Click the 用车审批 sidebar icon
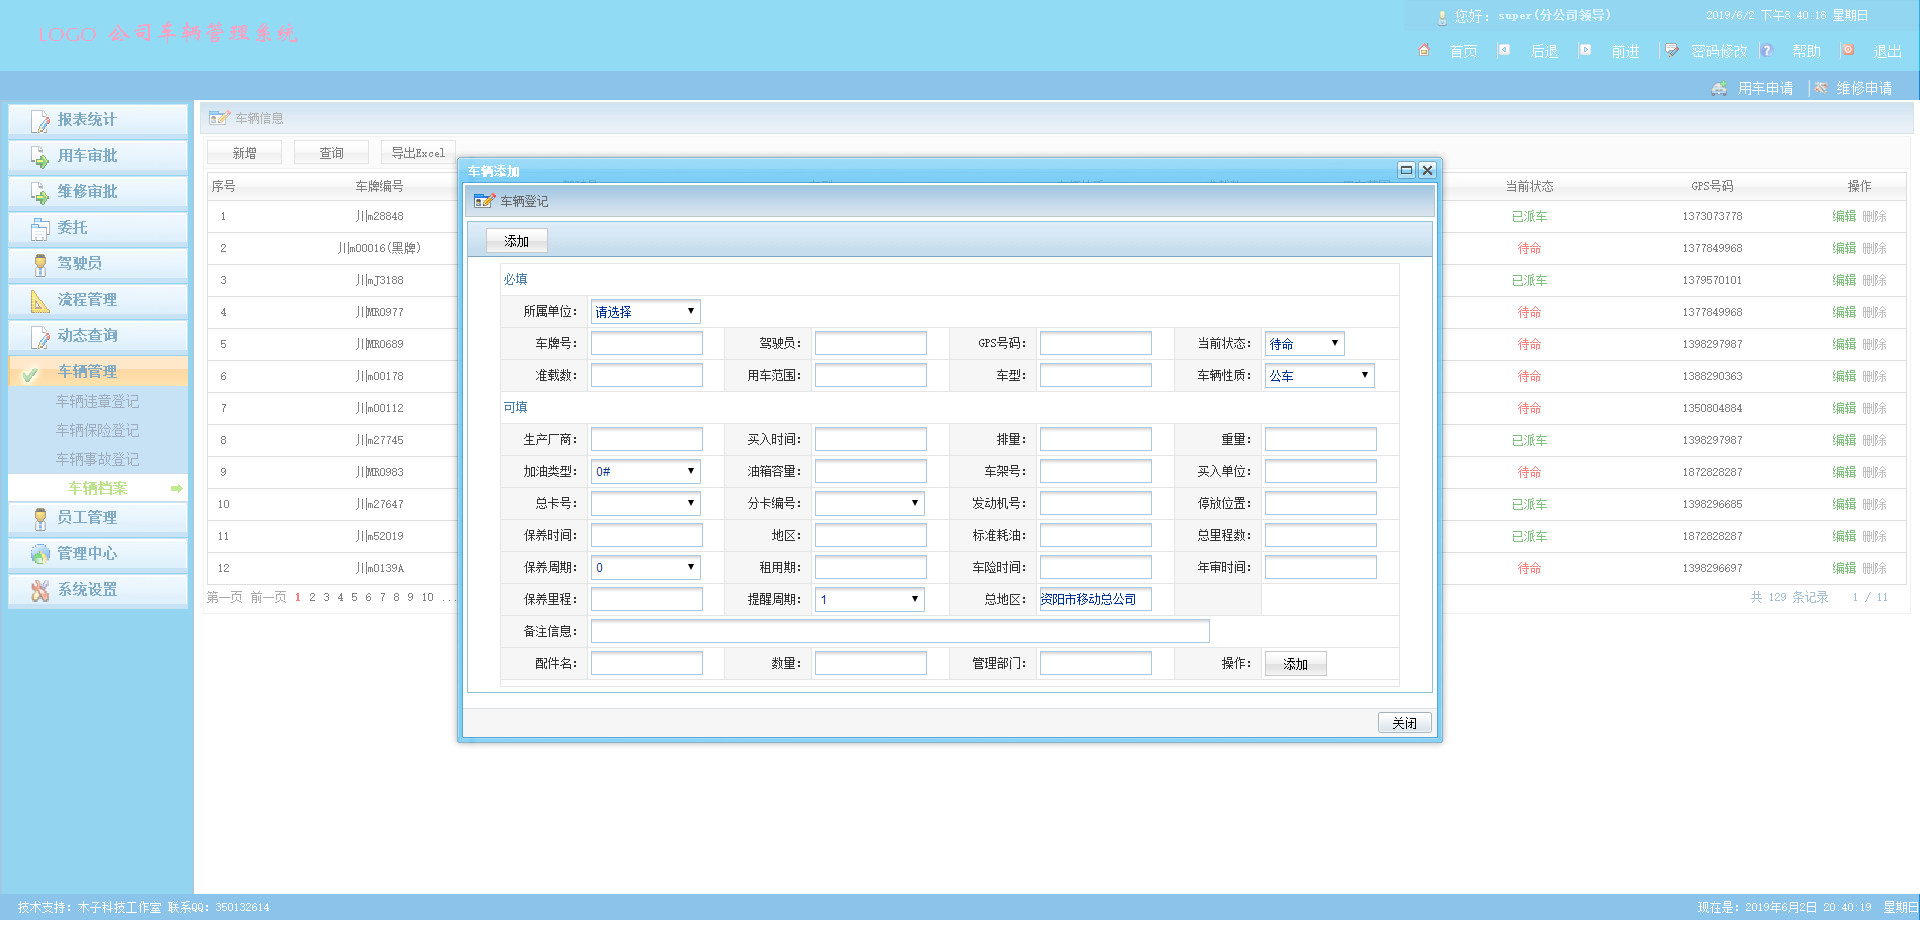The height and width of the screenshot is (936, 1920). click(x=40, y=157)
